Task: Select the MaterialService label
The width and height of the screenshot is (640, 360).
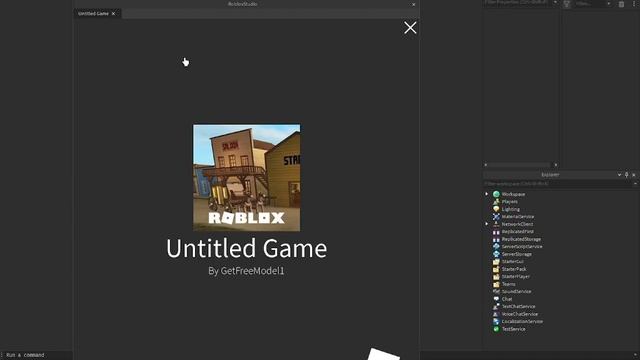Action: tap(518, 217)
